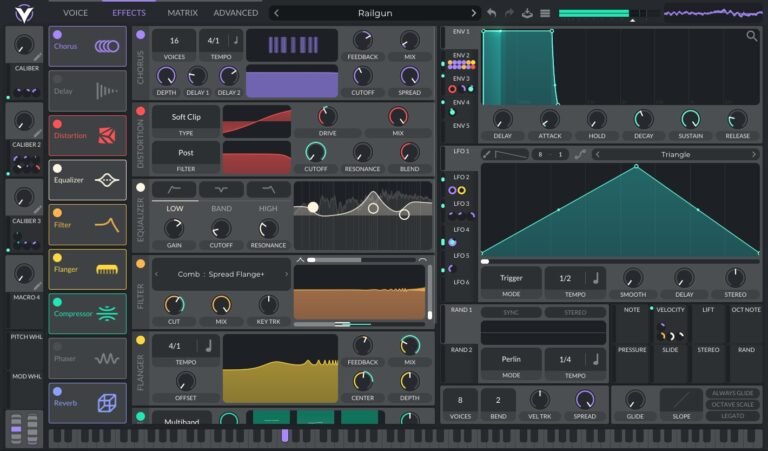Viewport: 768px width, 451px height.
Task: Open the Railgun preset name browser
Action: click(375, 13)
